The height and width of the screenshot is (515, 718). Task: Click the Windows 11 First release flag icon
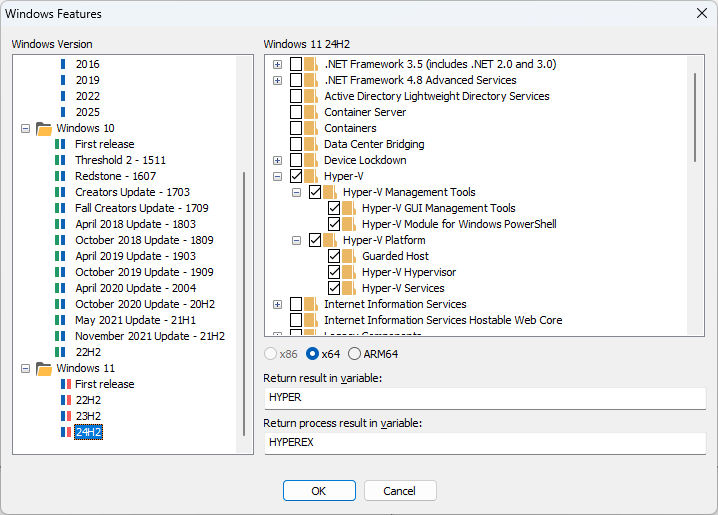[66, 384]
